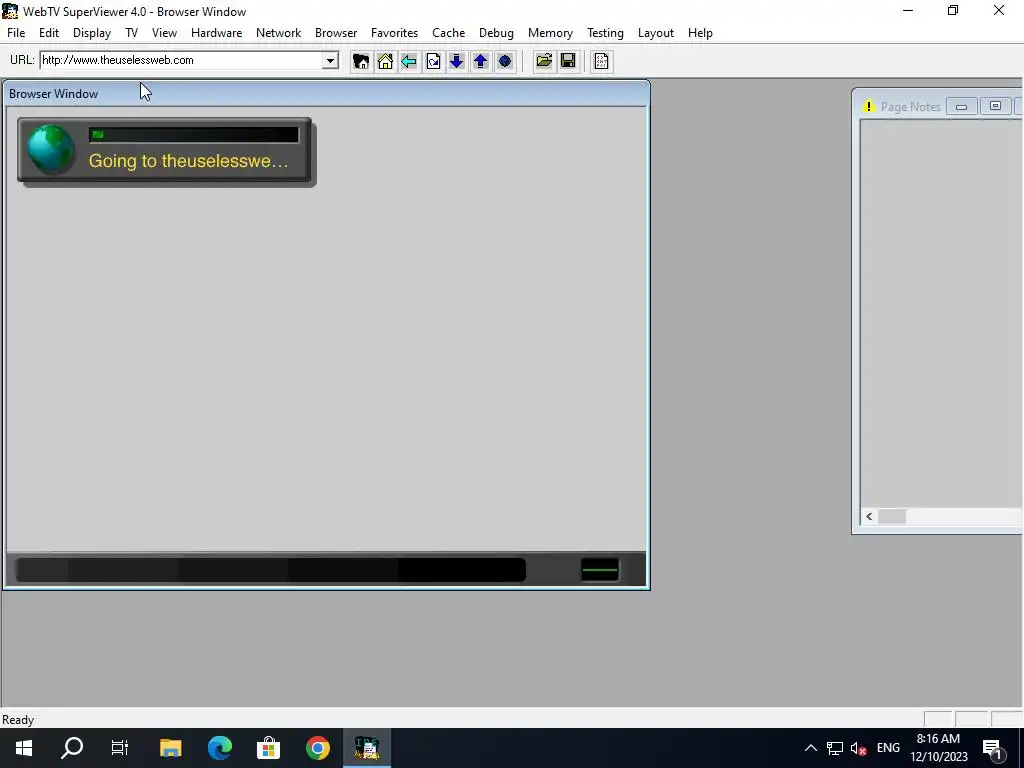Open the URL dropdown list

[x=330, y=61]
